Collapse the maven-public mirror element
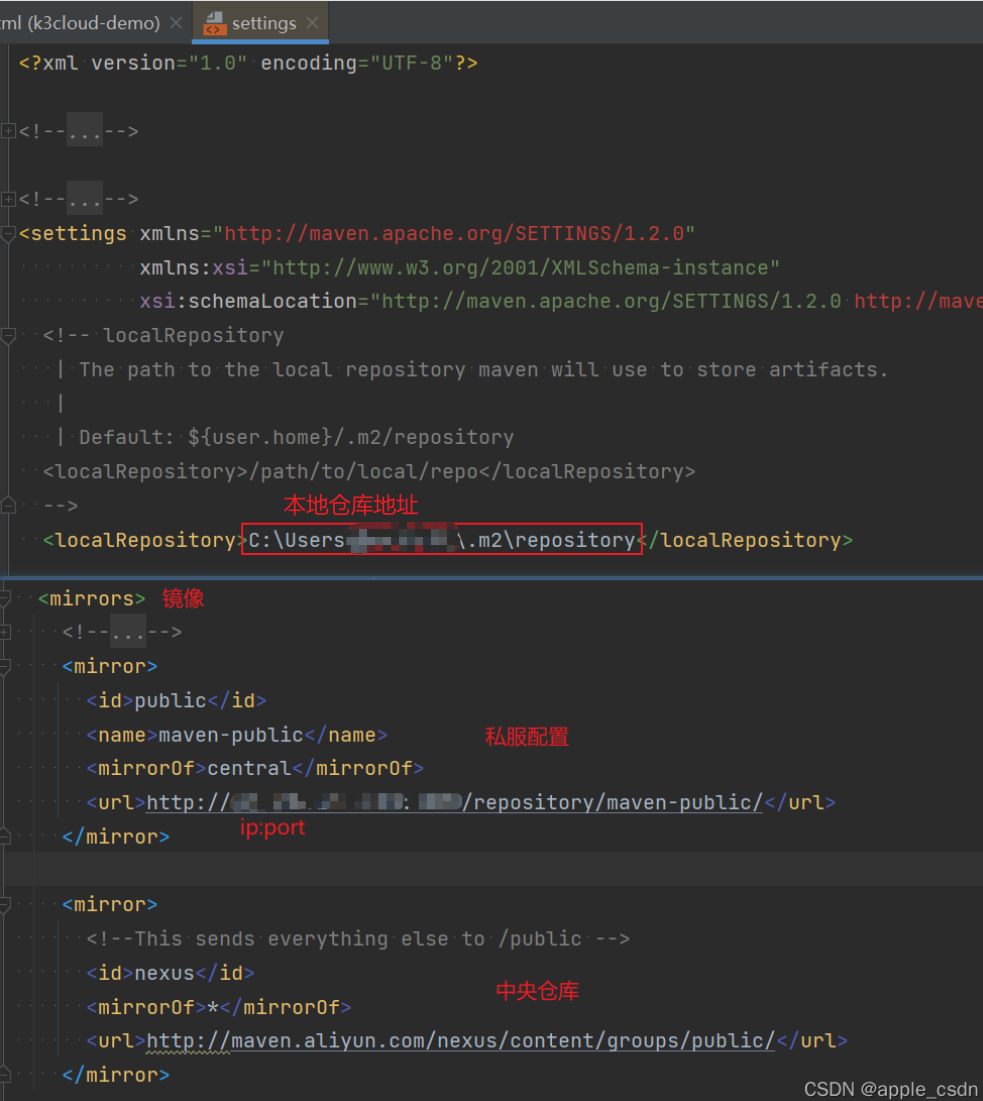983x1101 pixels. point(5,666)
